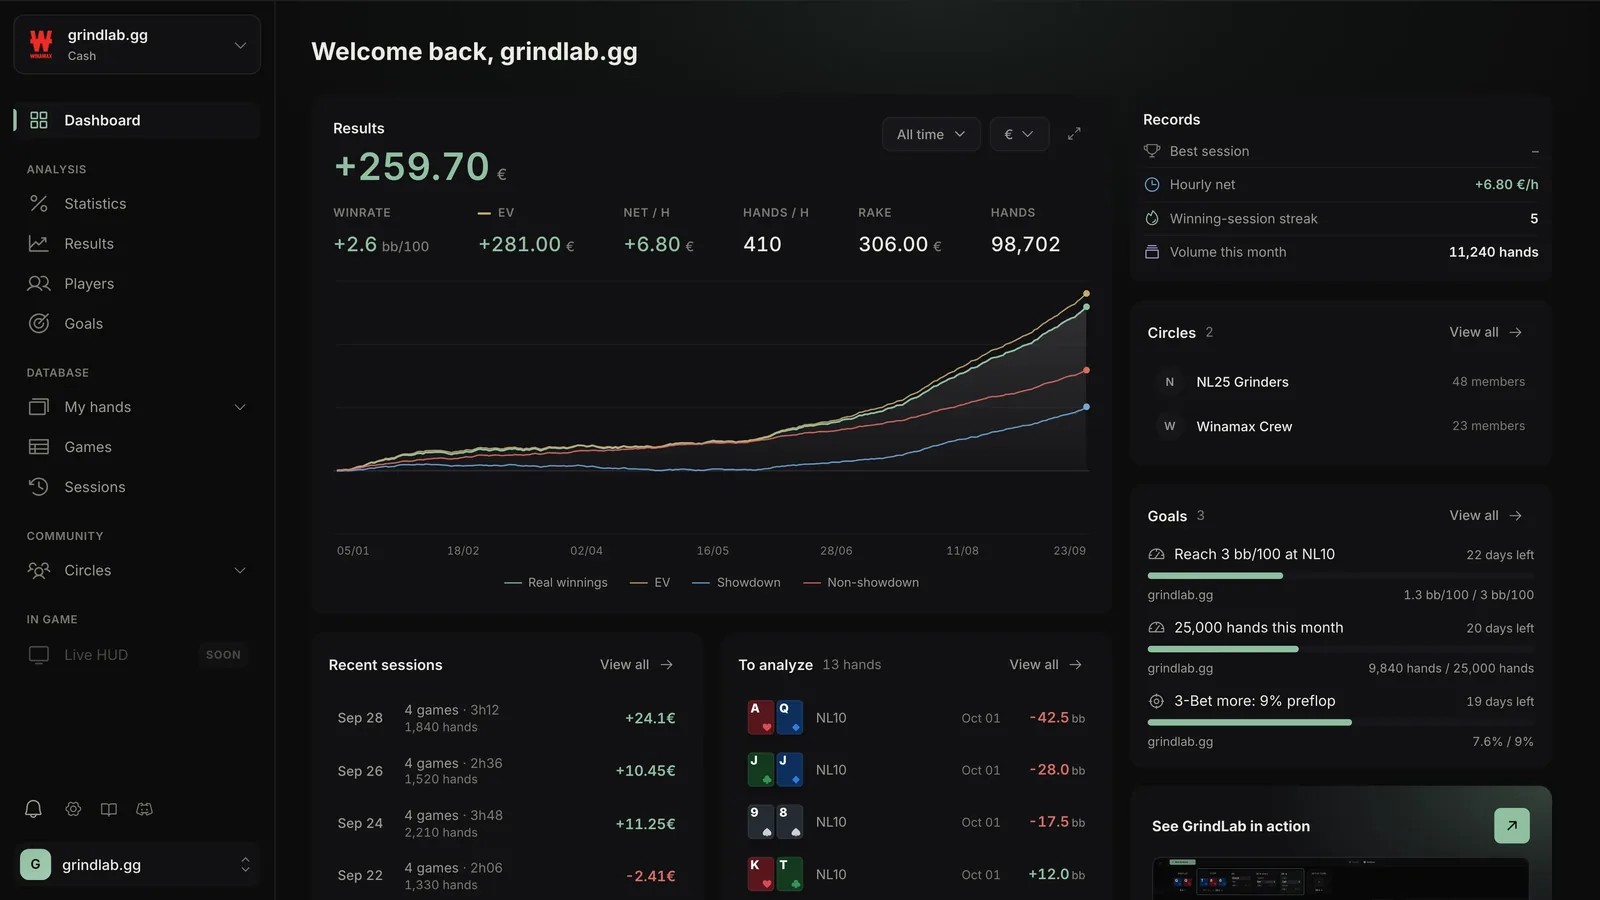
Task: Click View all in the Goals card
Action: [x=1486, y=515]
